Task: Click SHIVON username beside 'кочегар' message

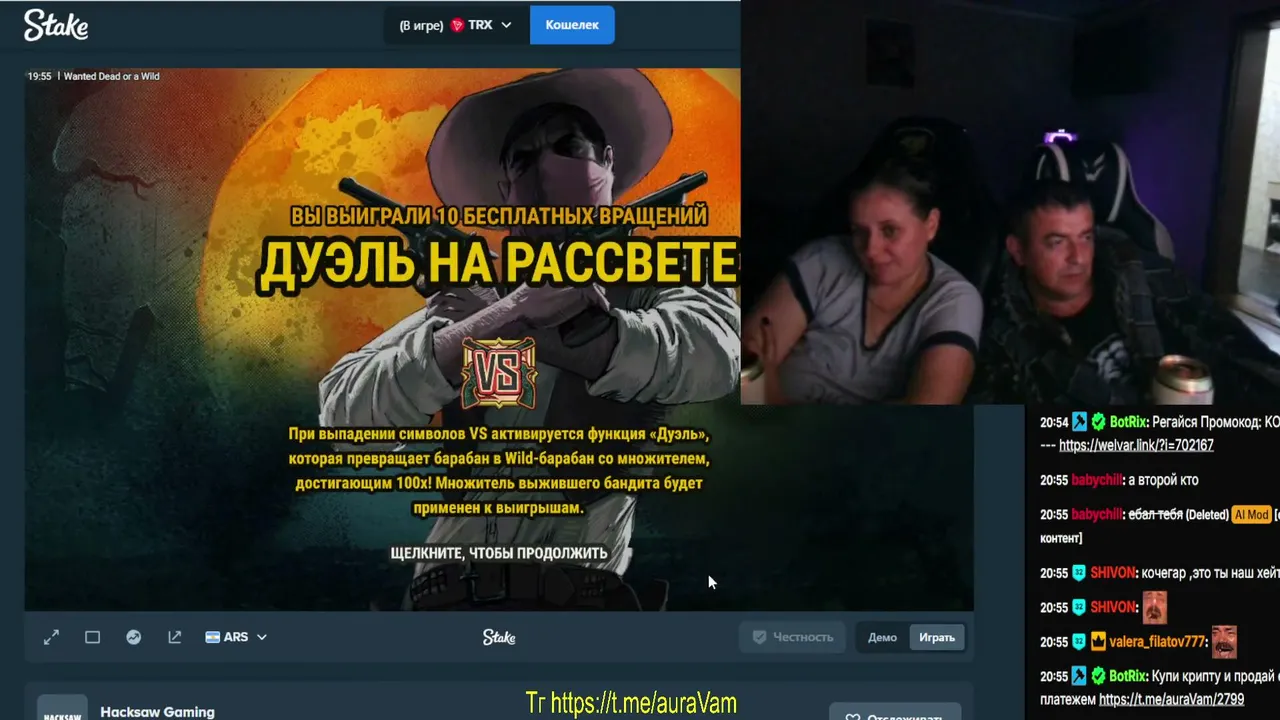Action: (x=1114, y=573)
